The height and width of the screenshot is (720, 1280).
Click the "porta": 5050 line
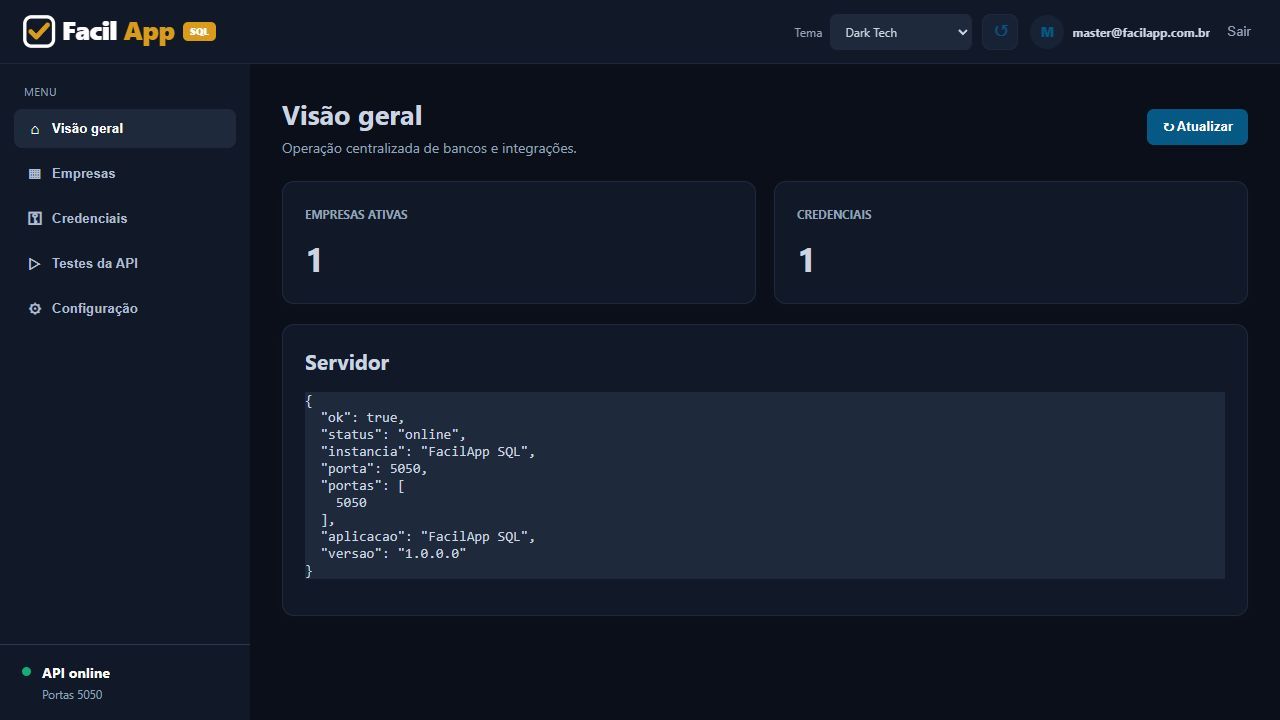coord(374,469)
